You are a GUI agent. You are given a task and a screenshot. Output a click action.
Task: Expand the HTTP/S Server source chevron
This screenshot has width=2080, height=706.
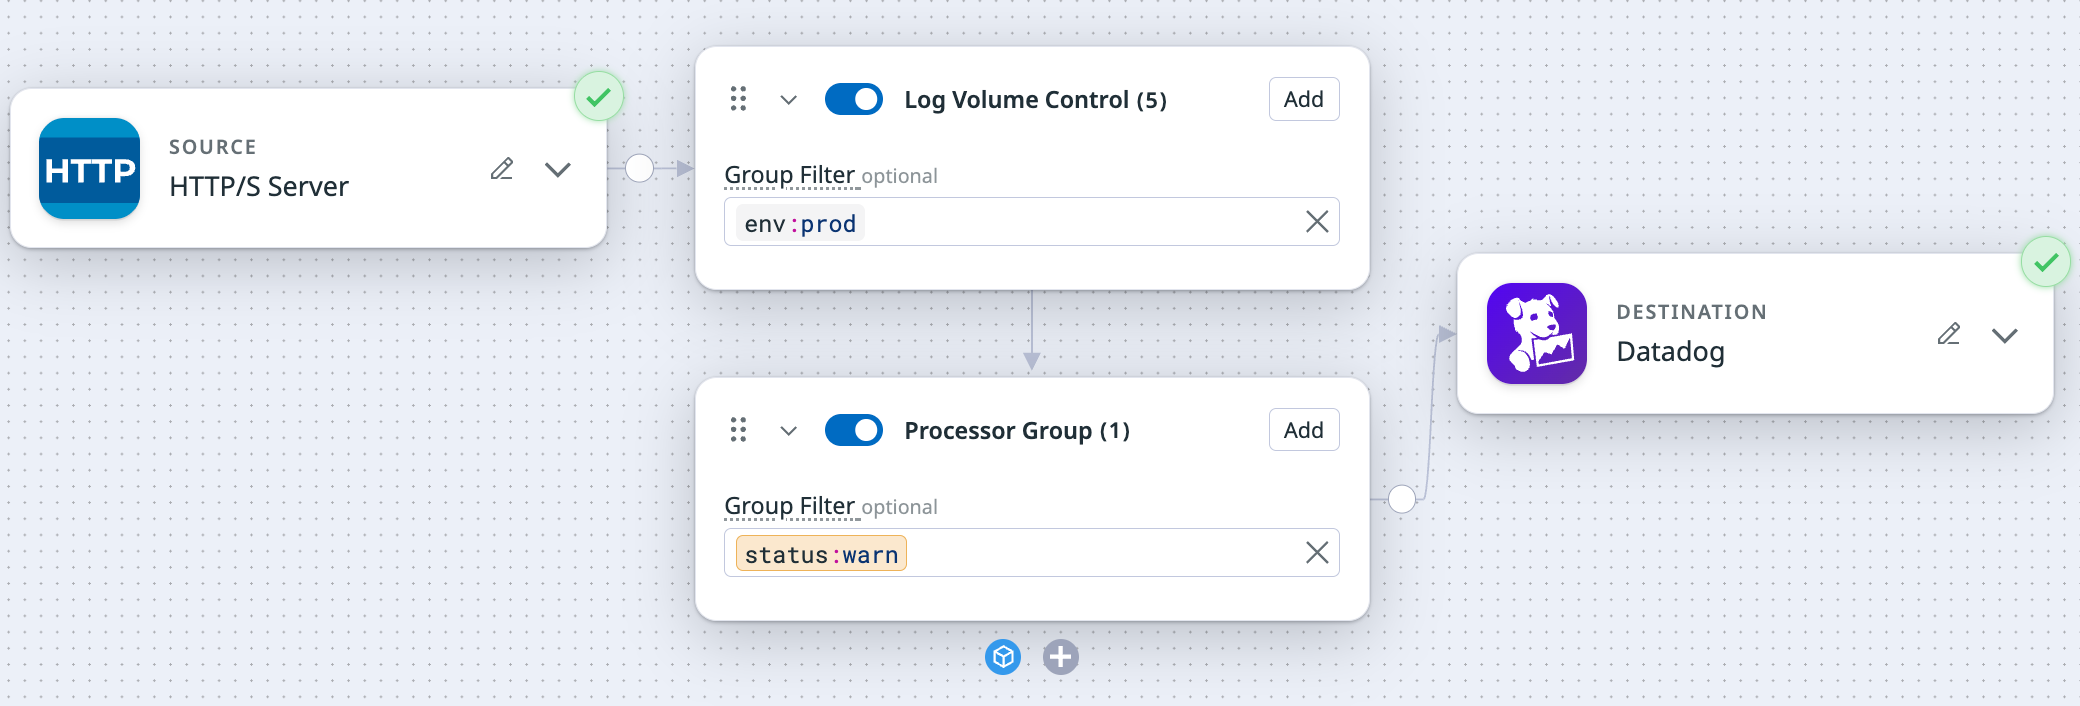[x=558, y=169]
